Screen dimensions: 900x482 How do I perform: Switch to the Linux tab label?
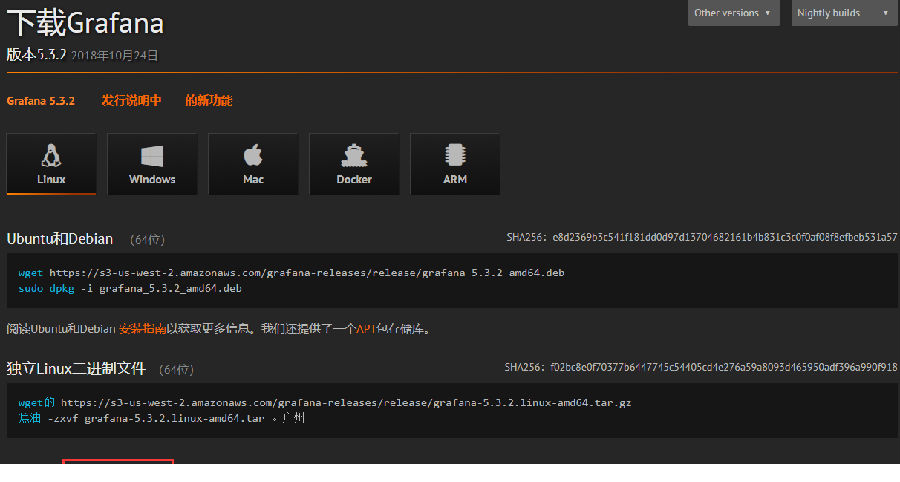pos(51,180)
